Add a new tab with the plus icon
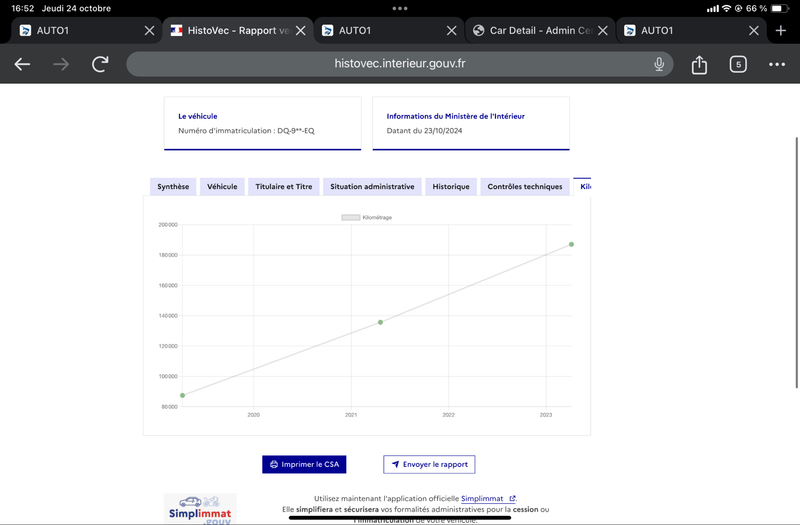The image size is (800, 525). (780, 31)
